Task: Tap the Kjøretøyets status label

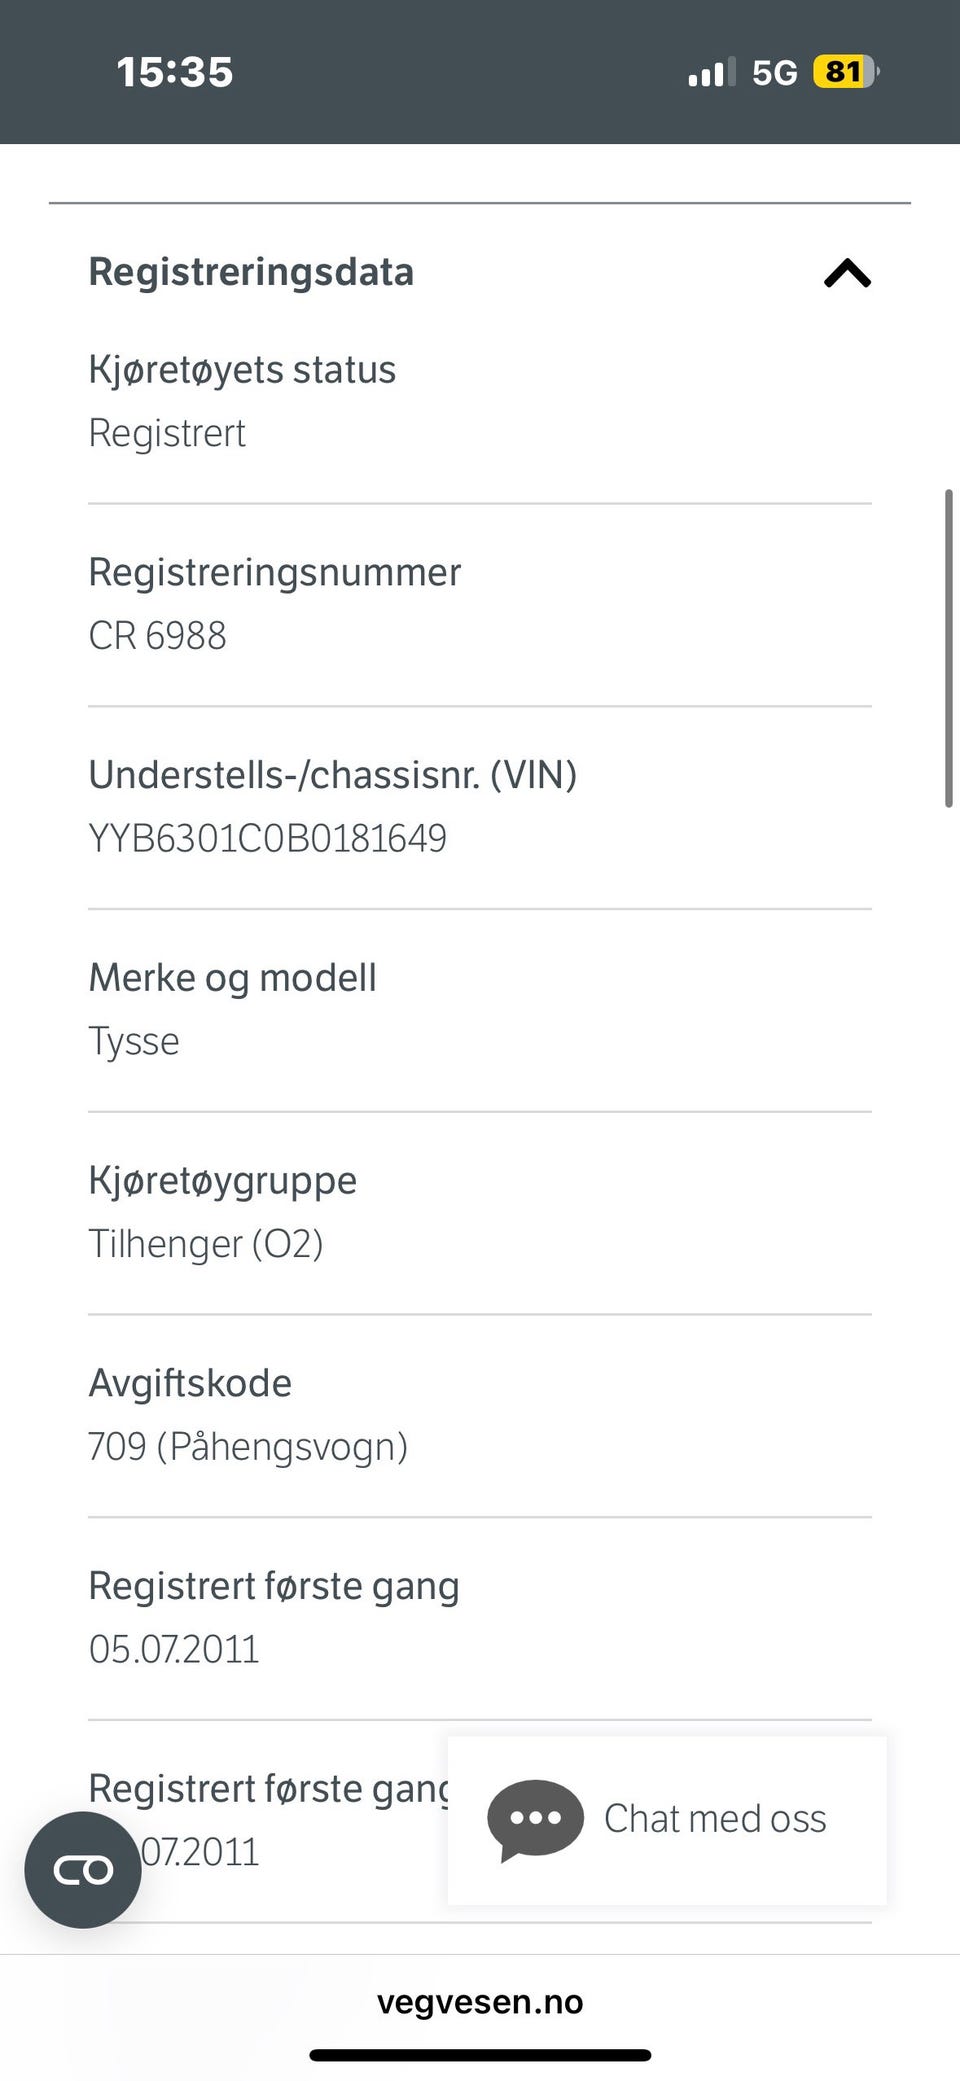Action: (242, 370)
